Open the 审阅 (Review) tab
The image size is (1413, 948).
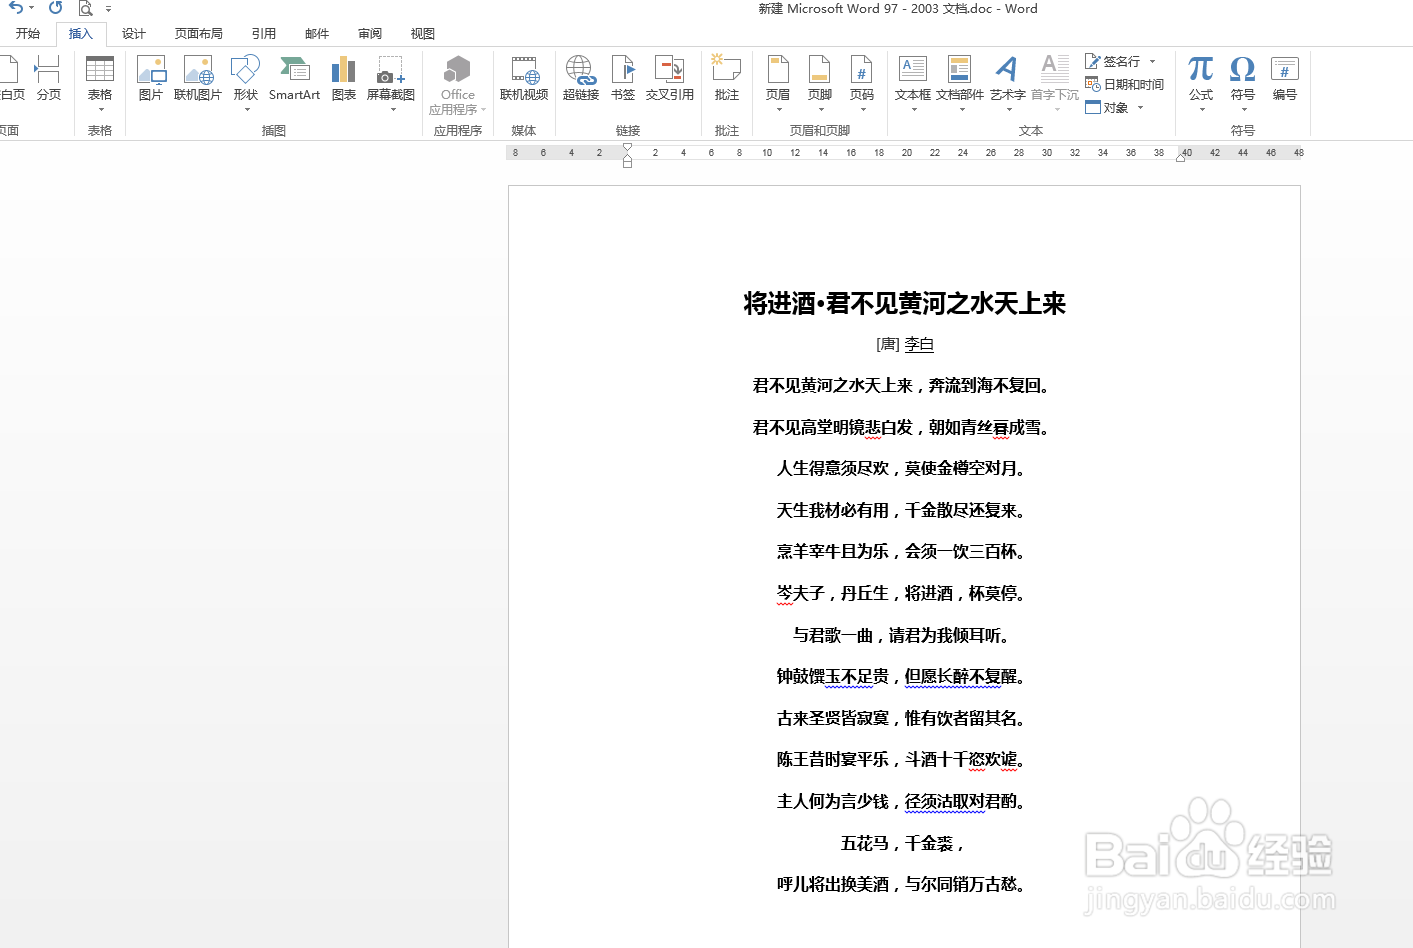[x=370, y=34]
